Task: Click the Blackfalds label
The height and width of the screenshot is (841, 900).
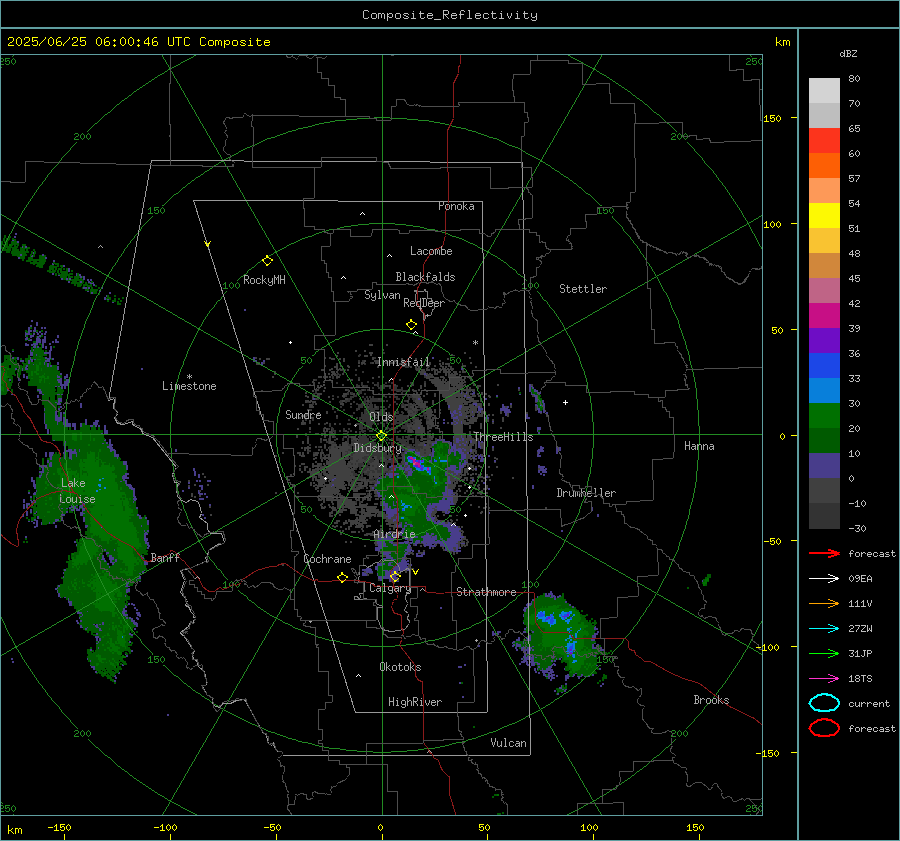Action: 425,277
